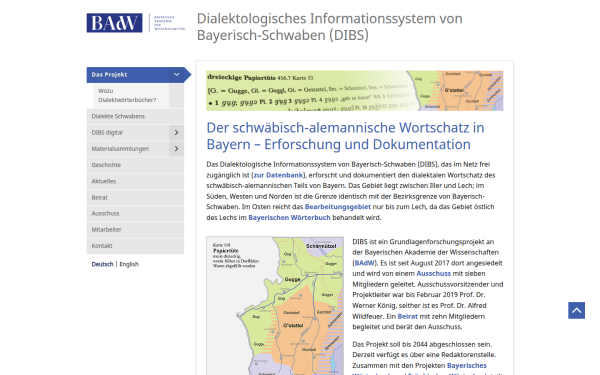
Task: Open the Ausschuss link in the text
Action: pyautogui.click(x=434, y=274)
